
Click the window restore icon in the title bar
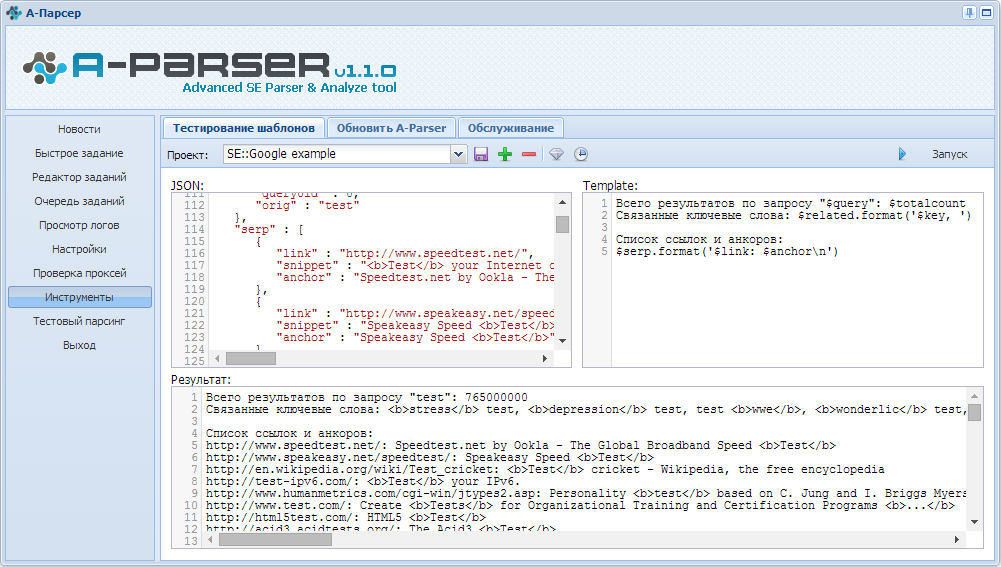pyautogui.click(x=986, y=13)
